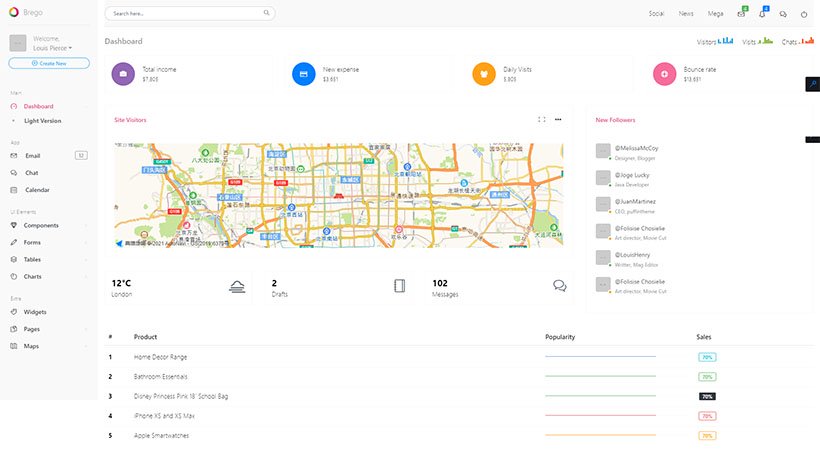Click the purple Total income icon
The height and width of the screenshot is (451, 820).
tap(123, 74)
